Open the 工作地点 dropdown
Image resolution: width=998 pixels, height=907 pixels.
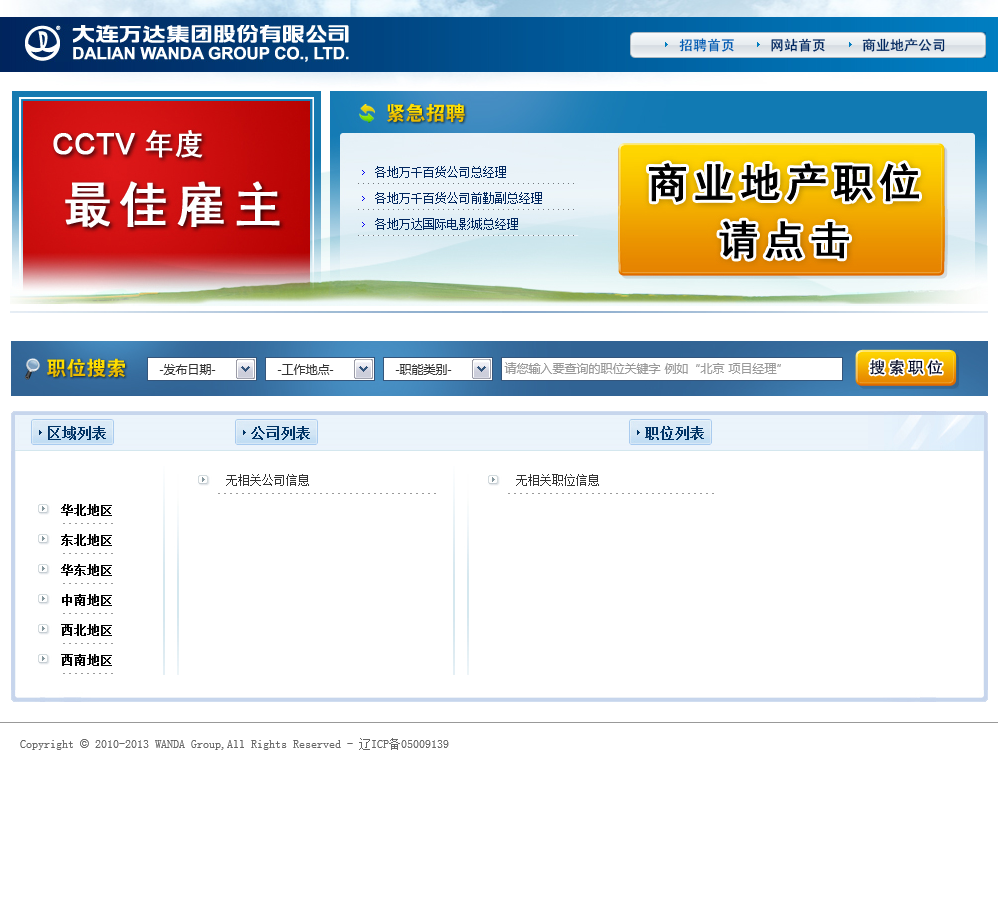320,369
